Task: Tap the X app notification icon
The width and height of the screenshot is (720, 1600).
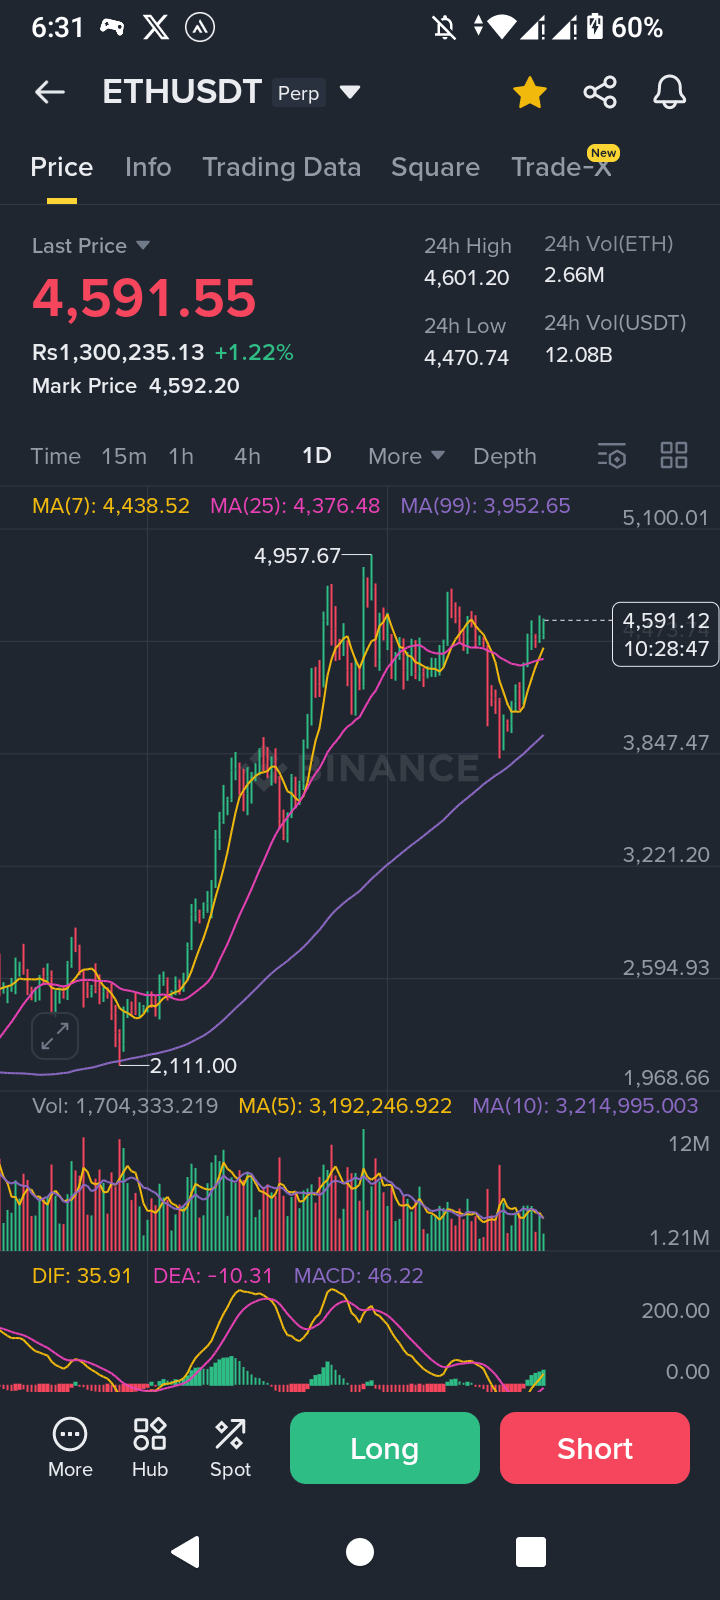Action: [x=156, y=28]
